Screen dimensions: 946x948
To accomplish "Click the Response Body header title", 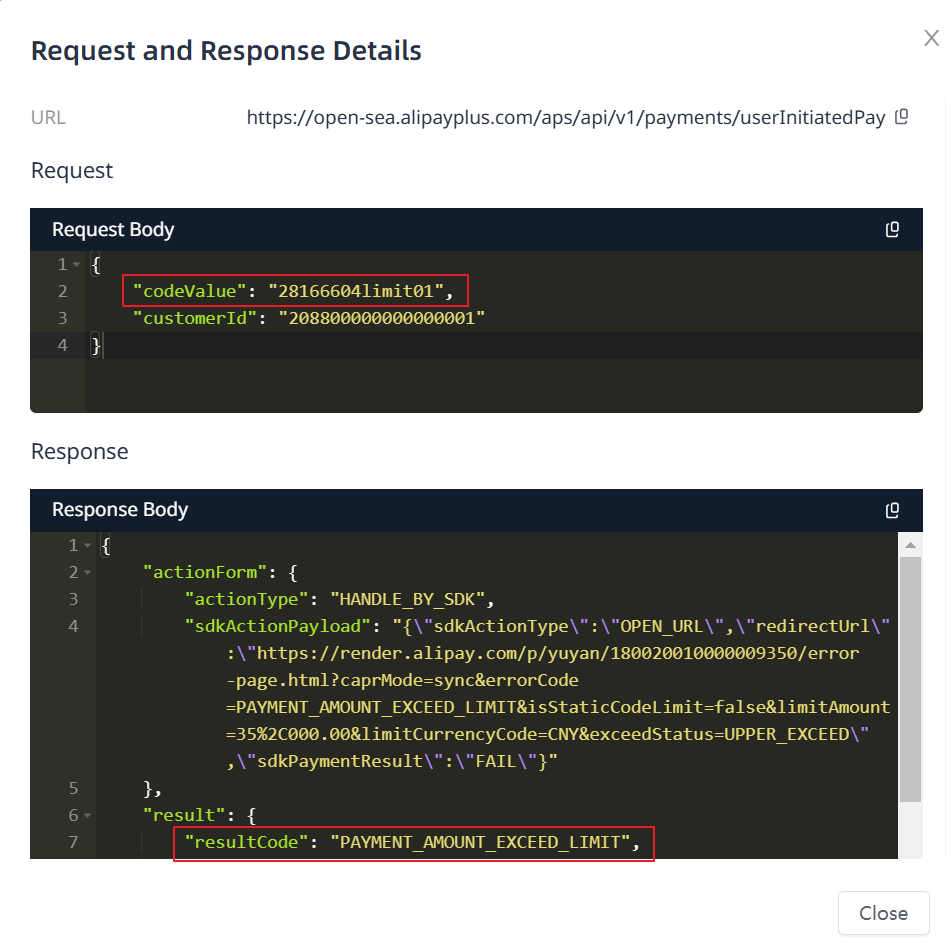I will click(x=120, y=510).
